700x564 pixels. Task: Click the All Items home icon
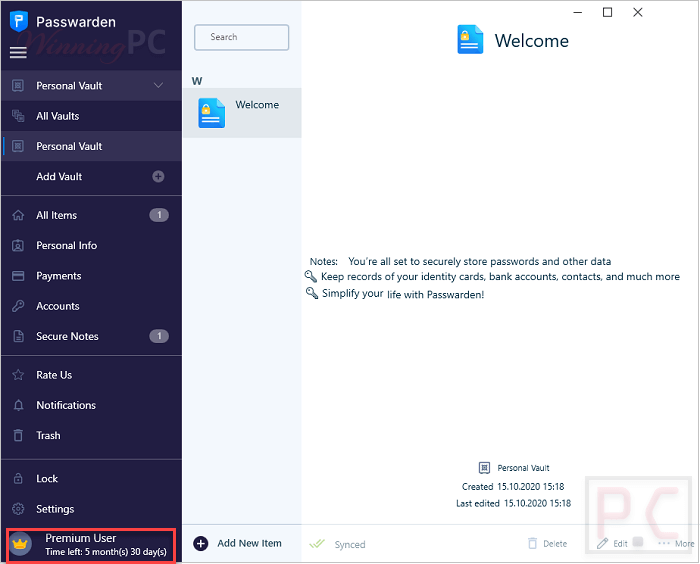point(18,215)
